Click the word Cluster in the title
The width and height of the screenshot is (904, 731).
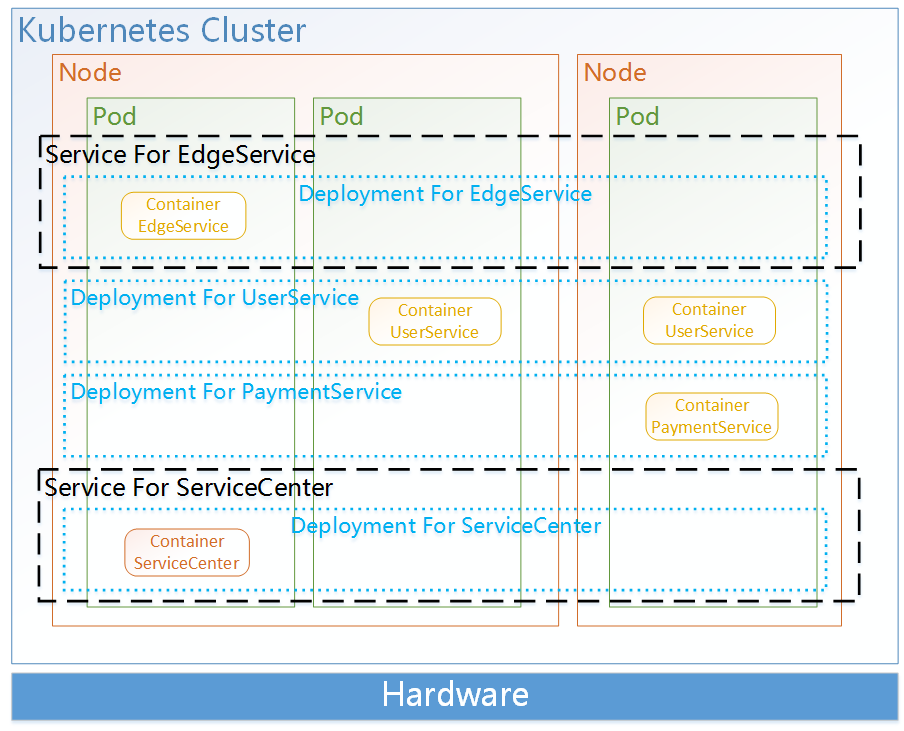253,30
